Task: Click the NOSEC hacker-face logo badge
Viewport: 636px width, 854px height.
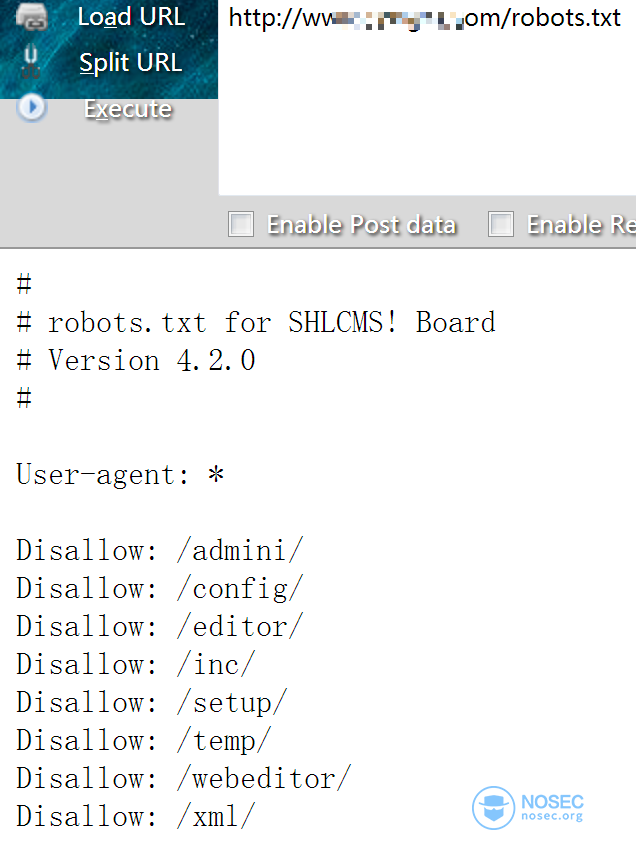Action: point(493,808)
